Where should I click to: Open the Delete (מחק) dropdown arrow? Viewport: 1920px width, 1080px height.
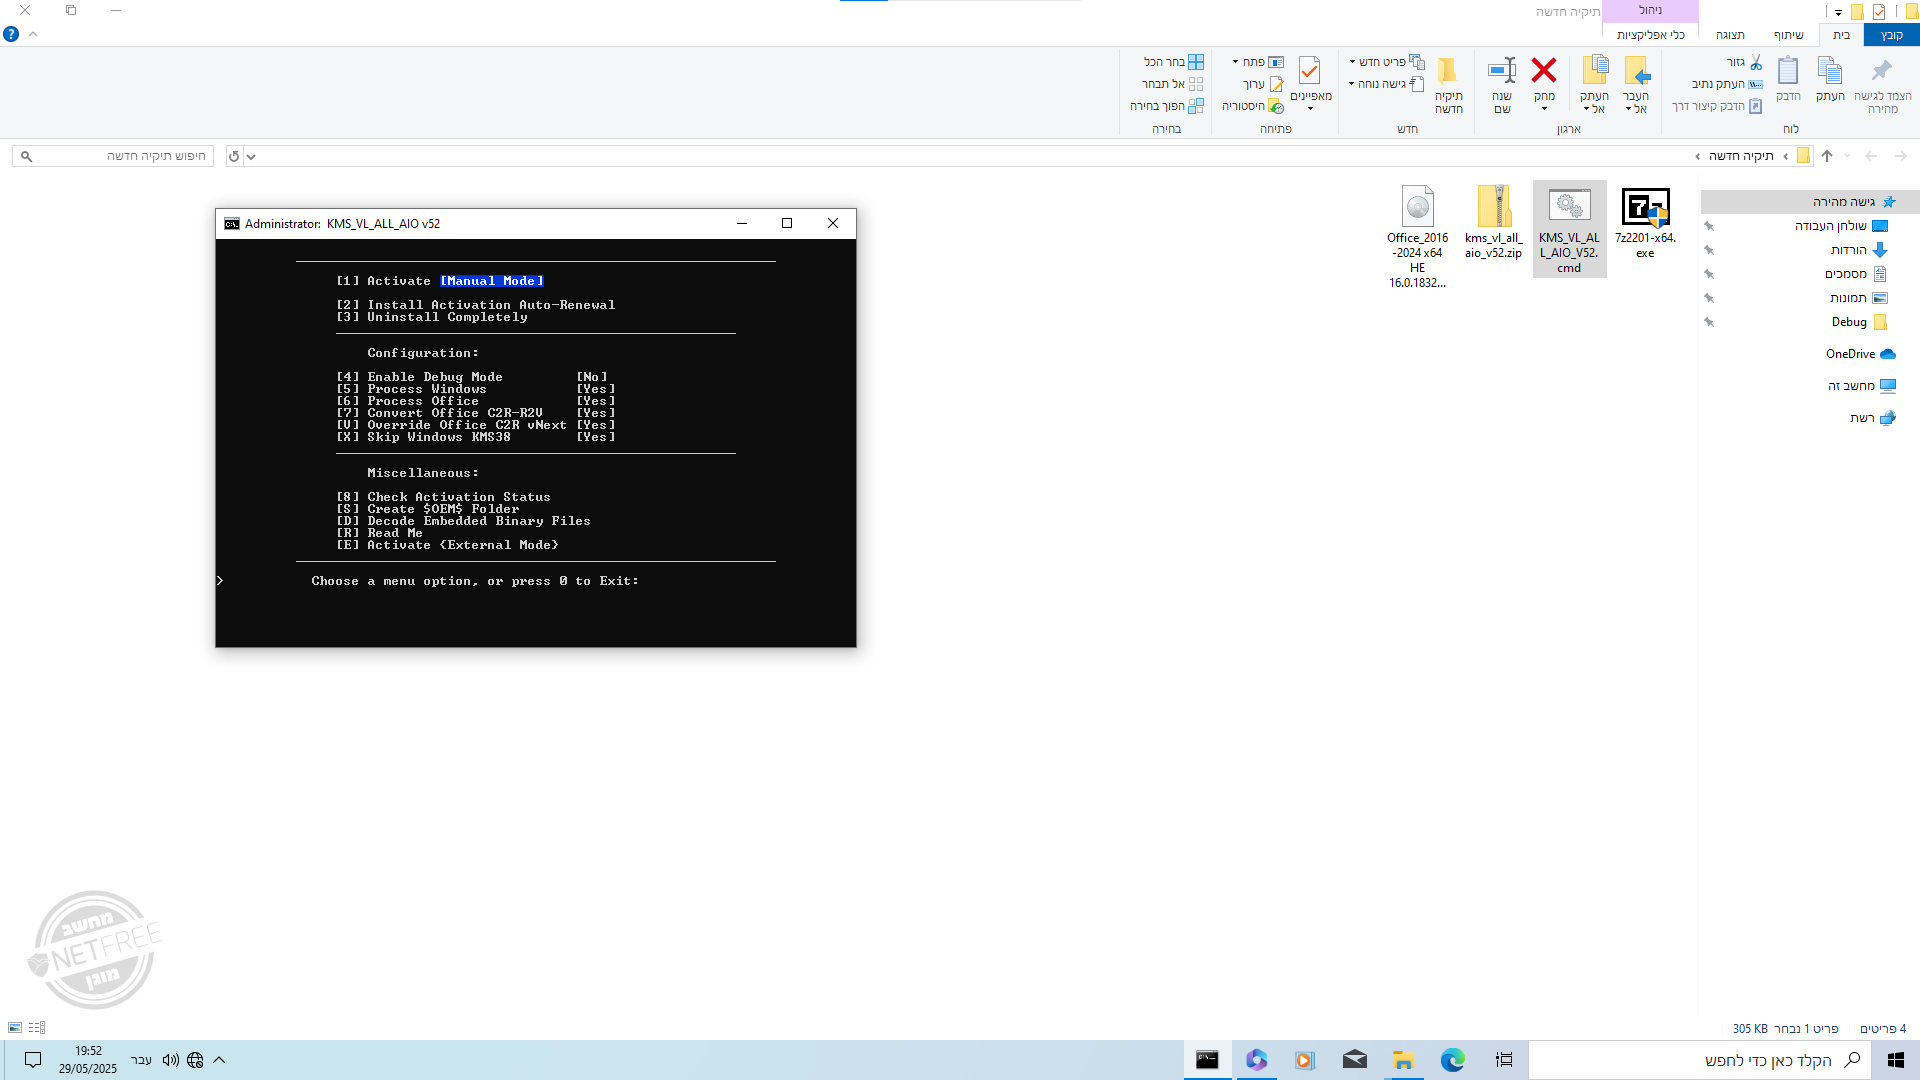pos(1544,109)
